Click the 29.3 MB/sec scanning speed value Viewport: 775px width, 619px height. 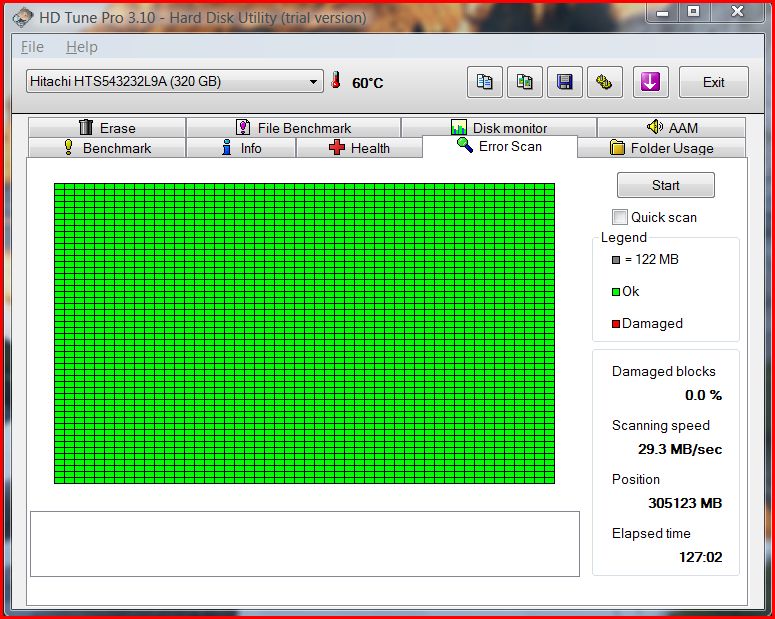pyautogui.click(x=680, y=449)
